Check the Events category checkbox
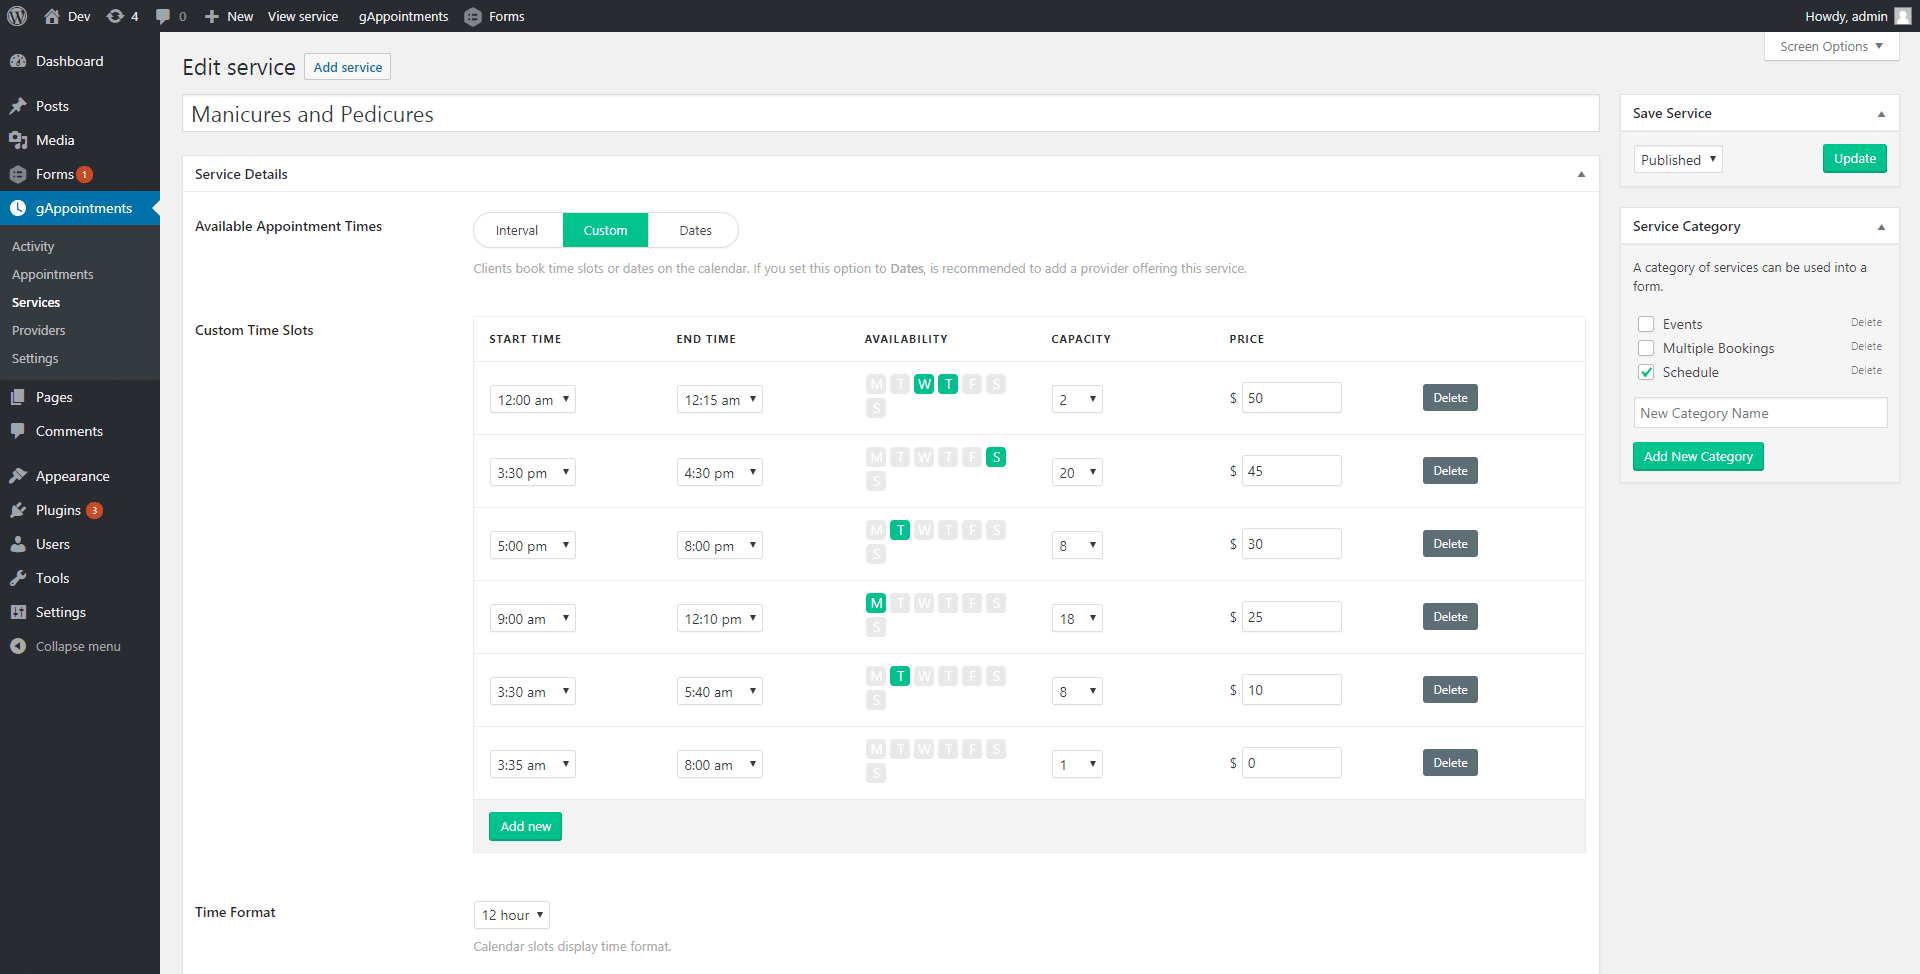The image size is (1920, 974). (1646, 324)
